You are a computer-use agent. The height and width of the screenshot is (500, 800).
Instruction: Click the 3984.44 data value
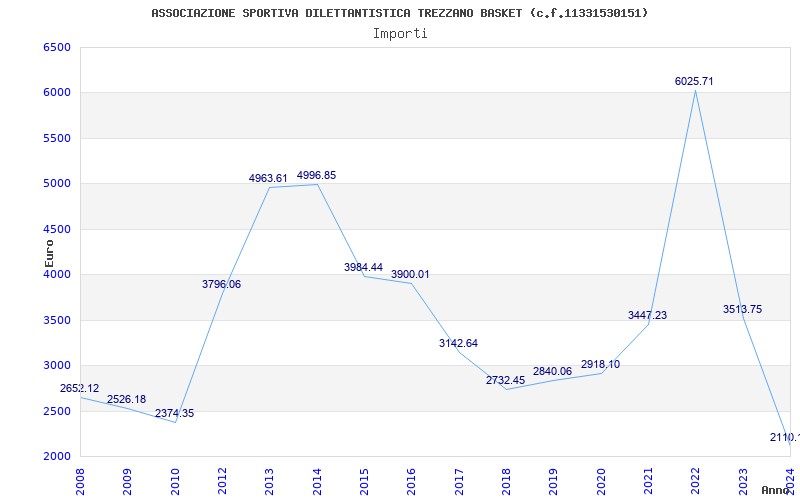click(363, 267)
